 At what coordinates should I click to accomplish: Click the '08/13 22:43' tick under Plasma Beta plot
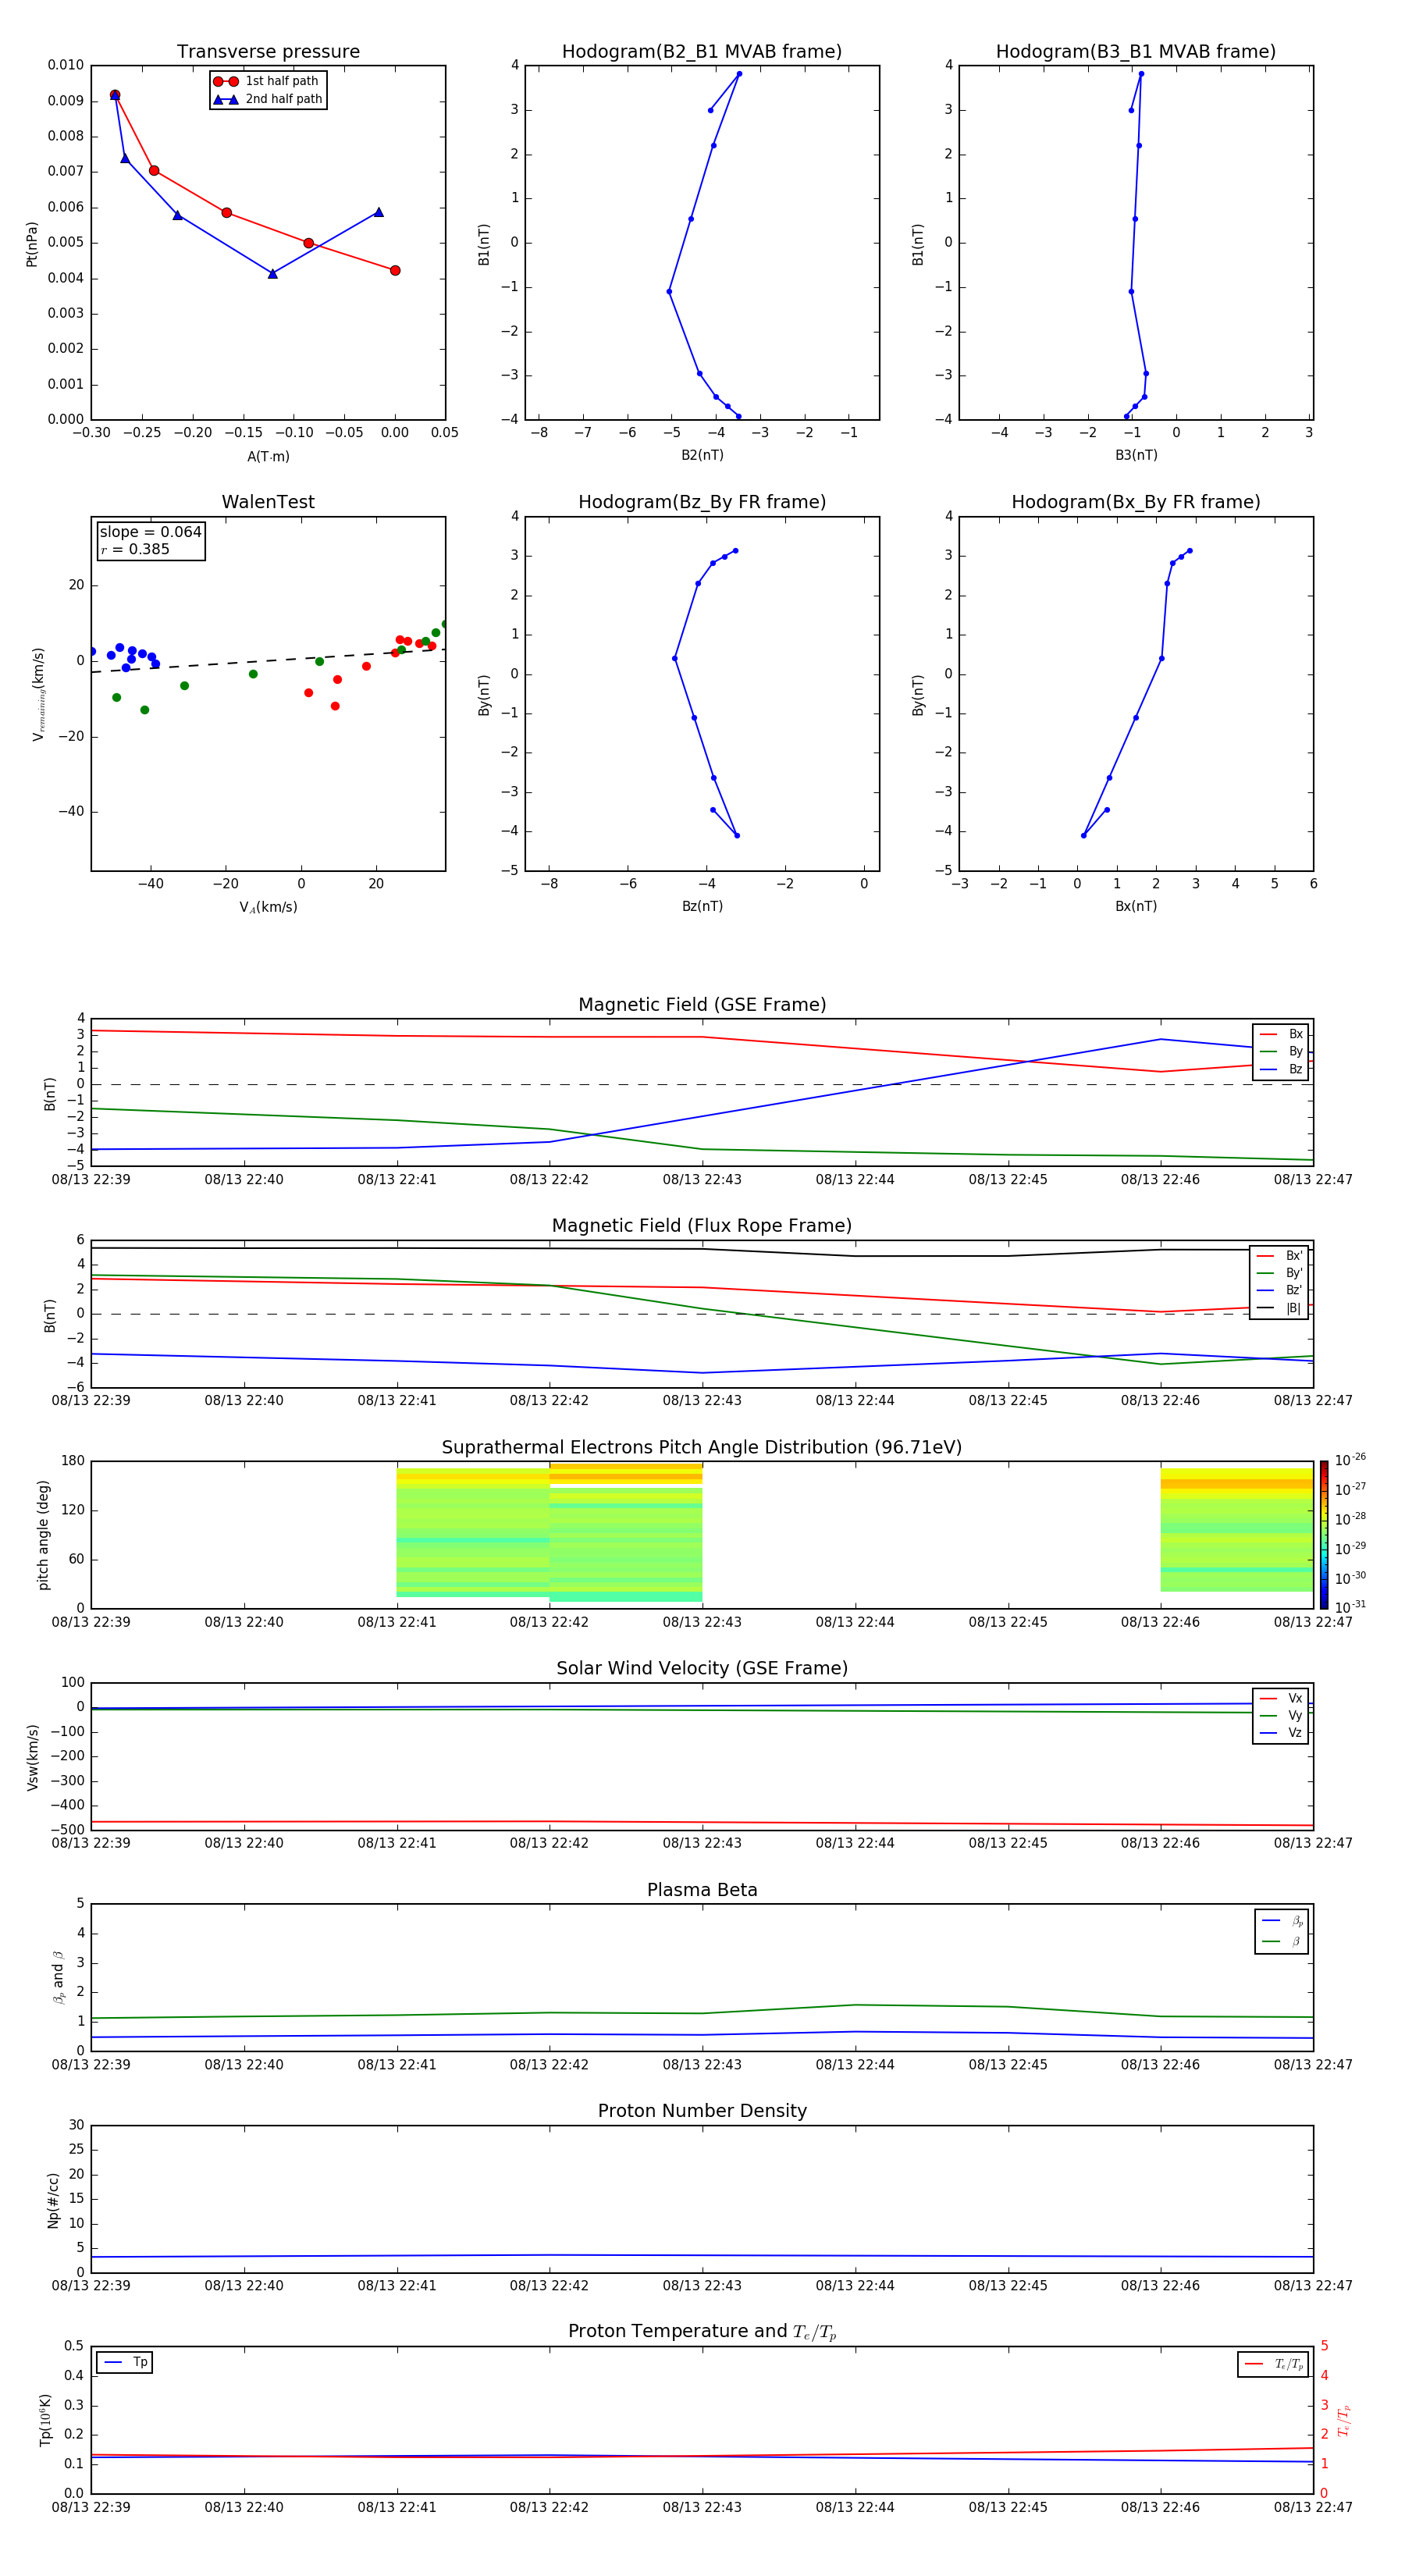[x=702, y=2064]
